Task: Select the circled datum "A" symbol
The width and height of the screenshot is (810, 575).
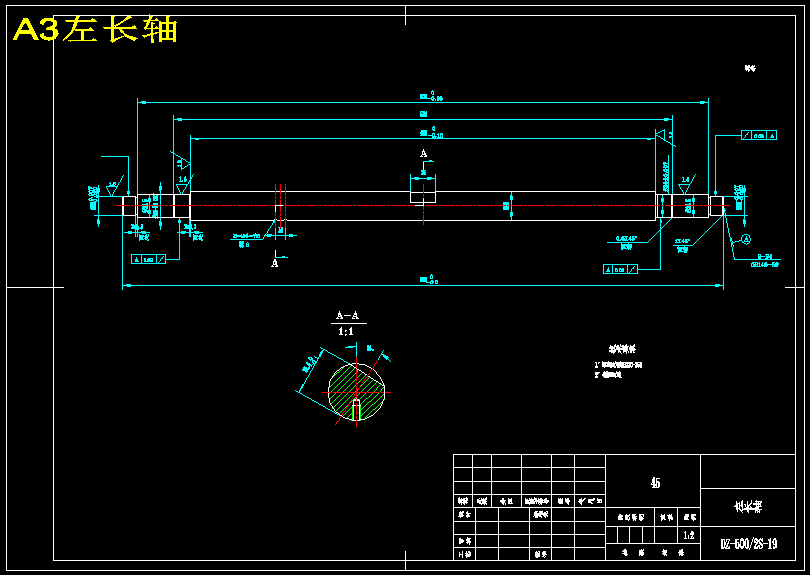Action: click(x=746, y=239)
